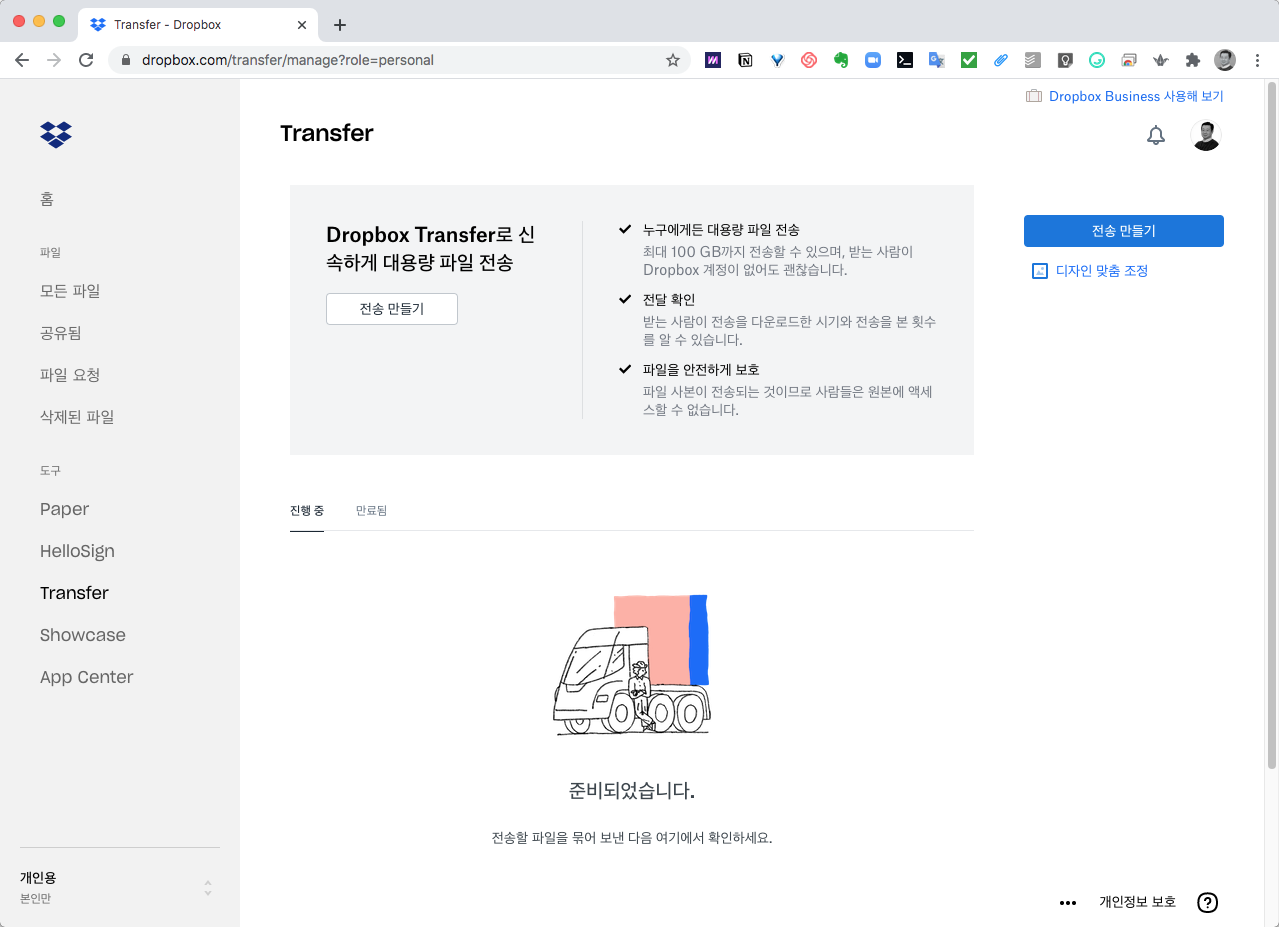Open the Chrome three-dot menu
Image resolution: width=1279 pixels, height=927 pixels.
(1257, 60)
